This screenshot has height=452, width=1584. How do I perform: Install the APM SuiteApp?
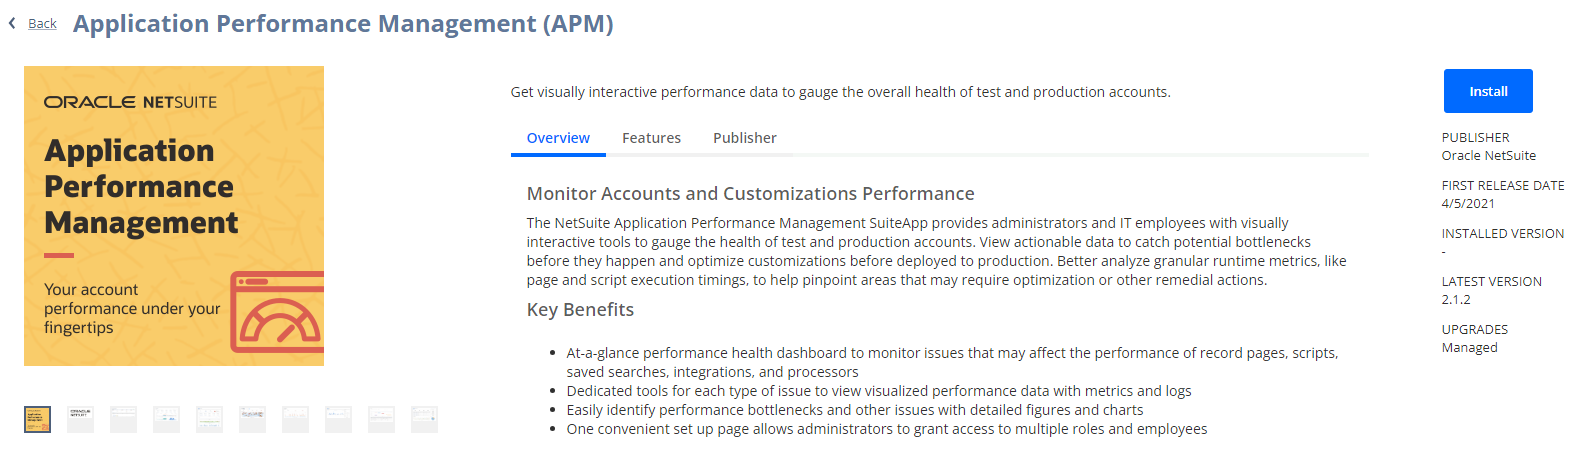[x=1488, y=91]
